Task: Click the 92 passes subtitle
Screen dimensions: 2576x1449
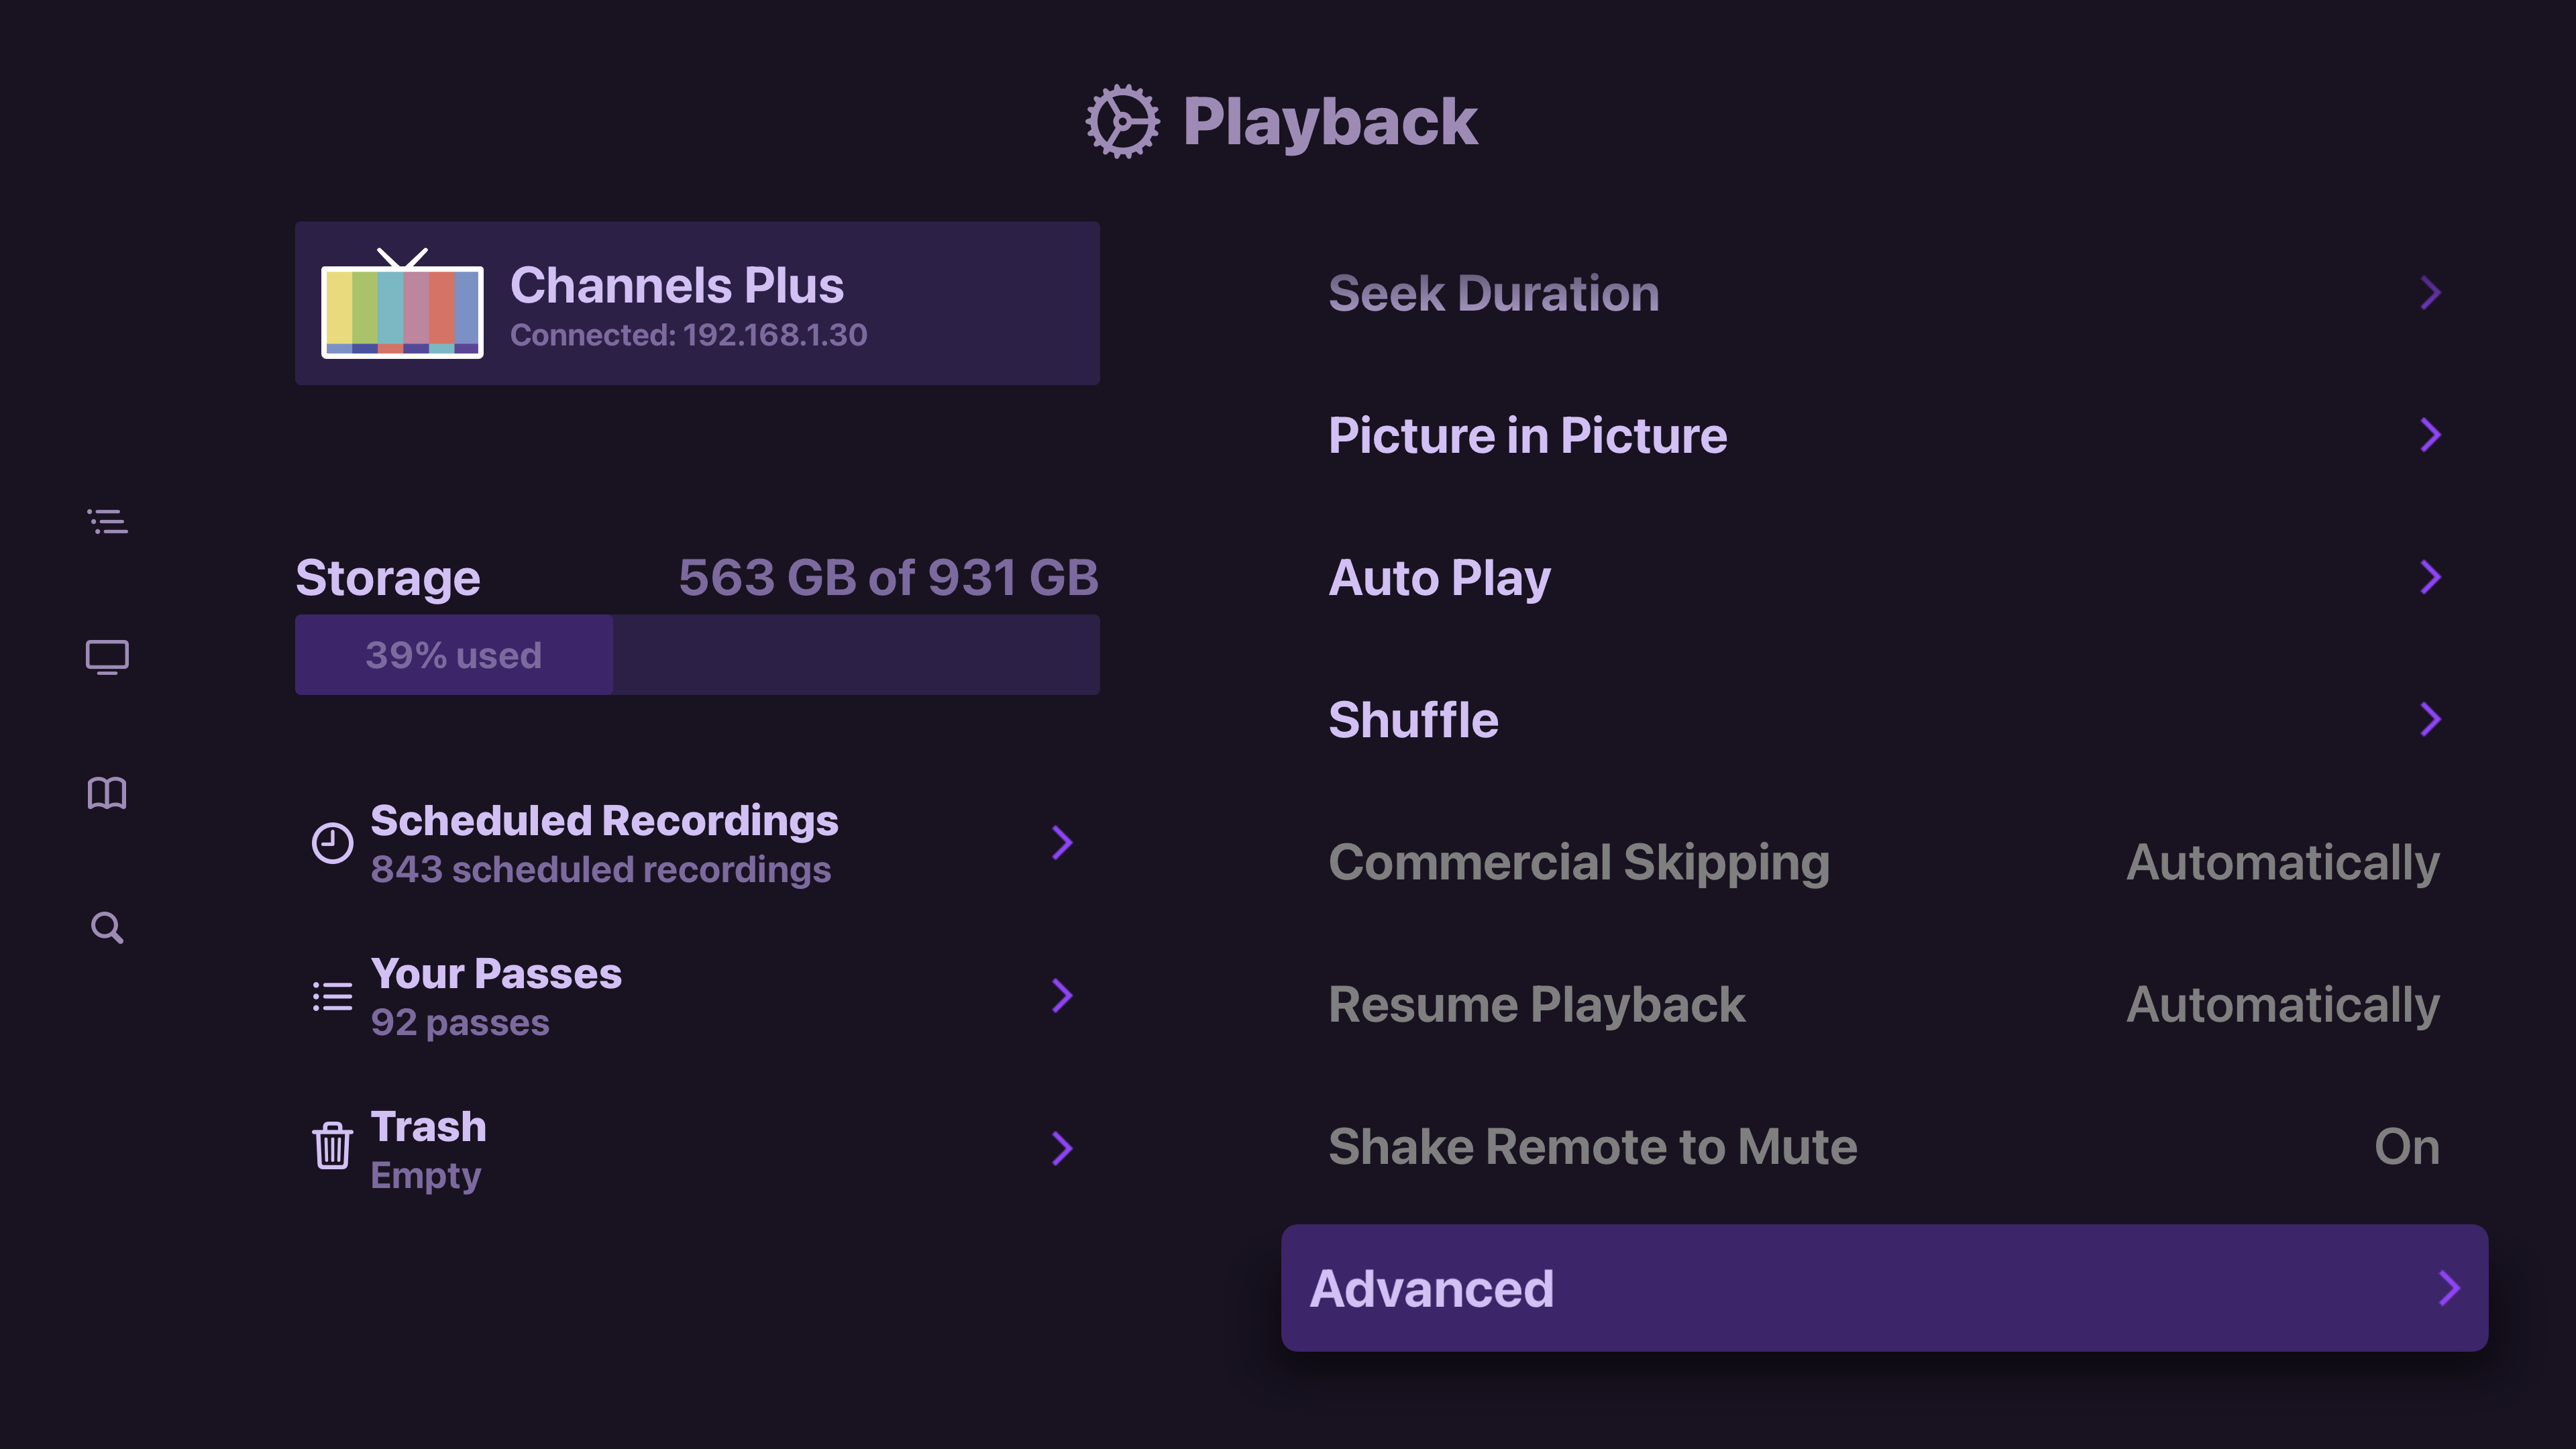Action: (x=460, y=1023)
